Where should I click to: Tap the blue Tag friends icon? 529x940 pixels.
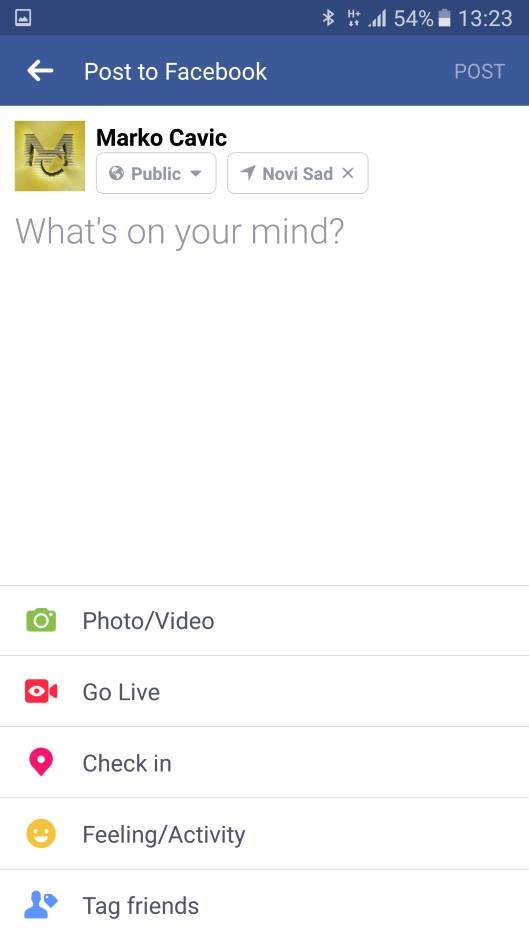pyautogui.click(x=41, y=905)
